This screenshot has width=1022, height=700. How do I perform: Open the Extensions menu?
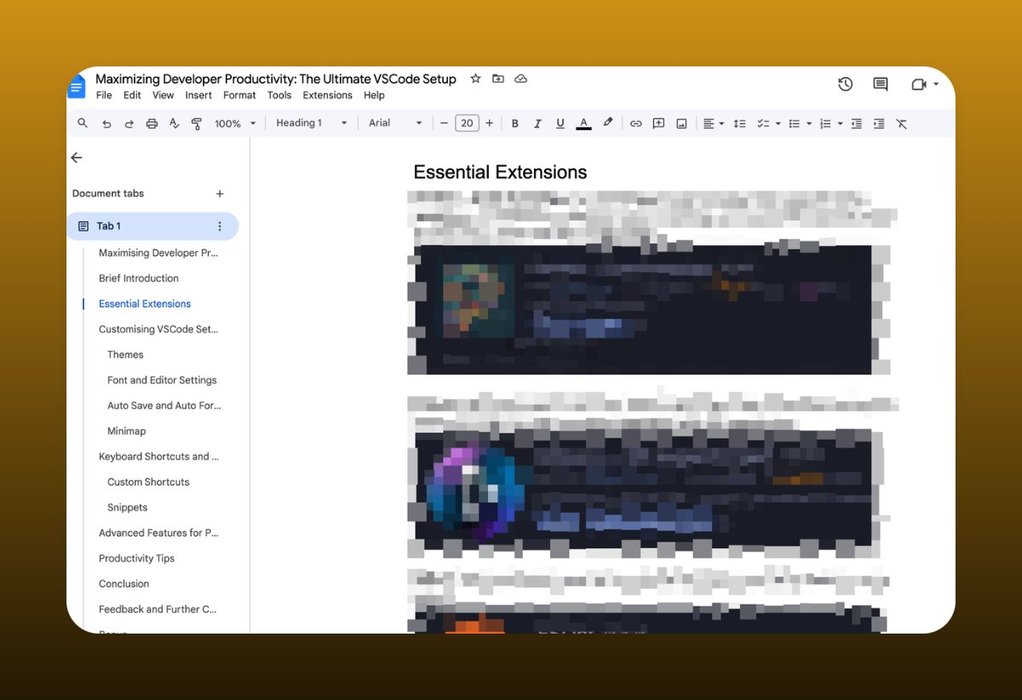[327, 95]
